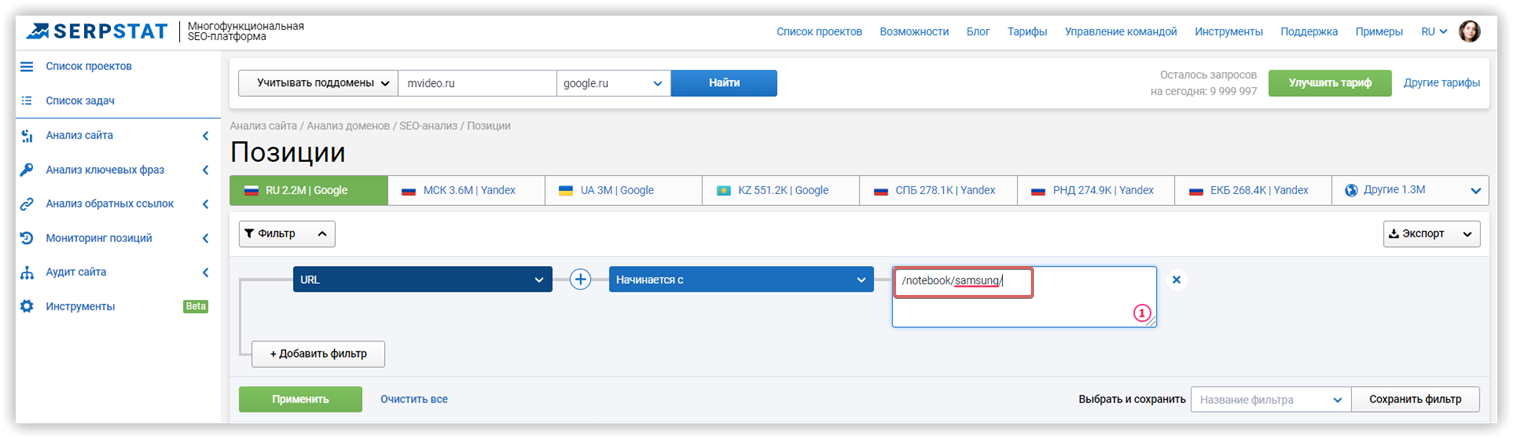Open Название фильтра saved filter dropdown

coord(1271,400)
